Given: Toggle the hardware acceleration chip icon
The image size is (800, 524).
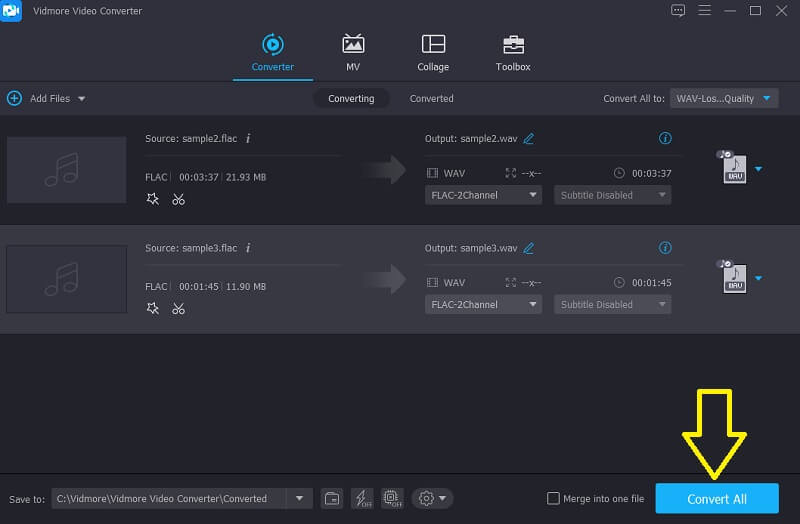Looking at the screenshot, I should pyautogui.click(x=392, y=498).
